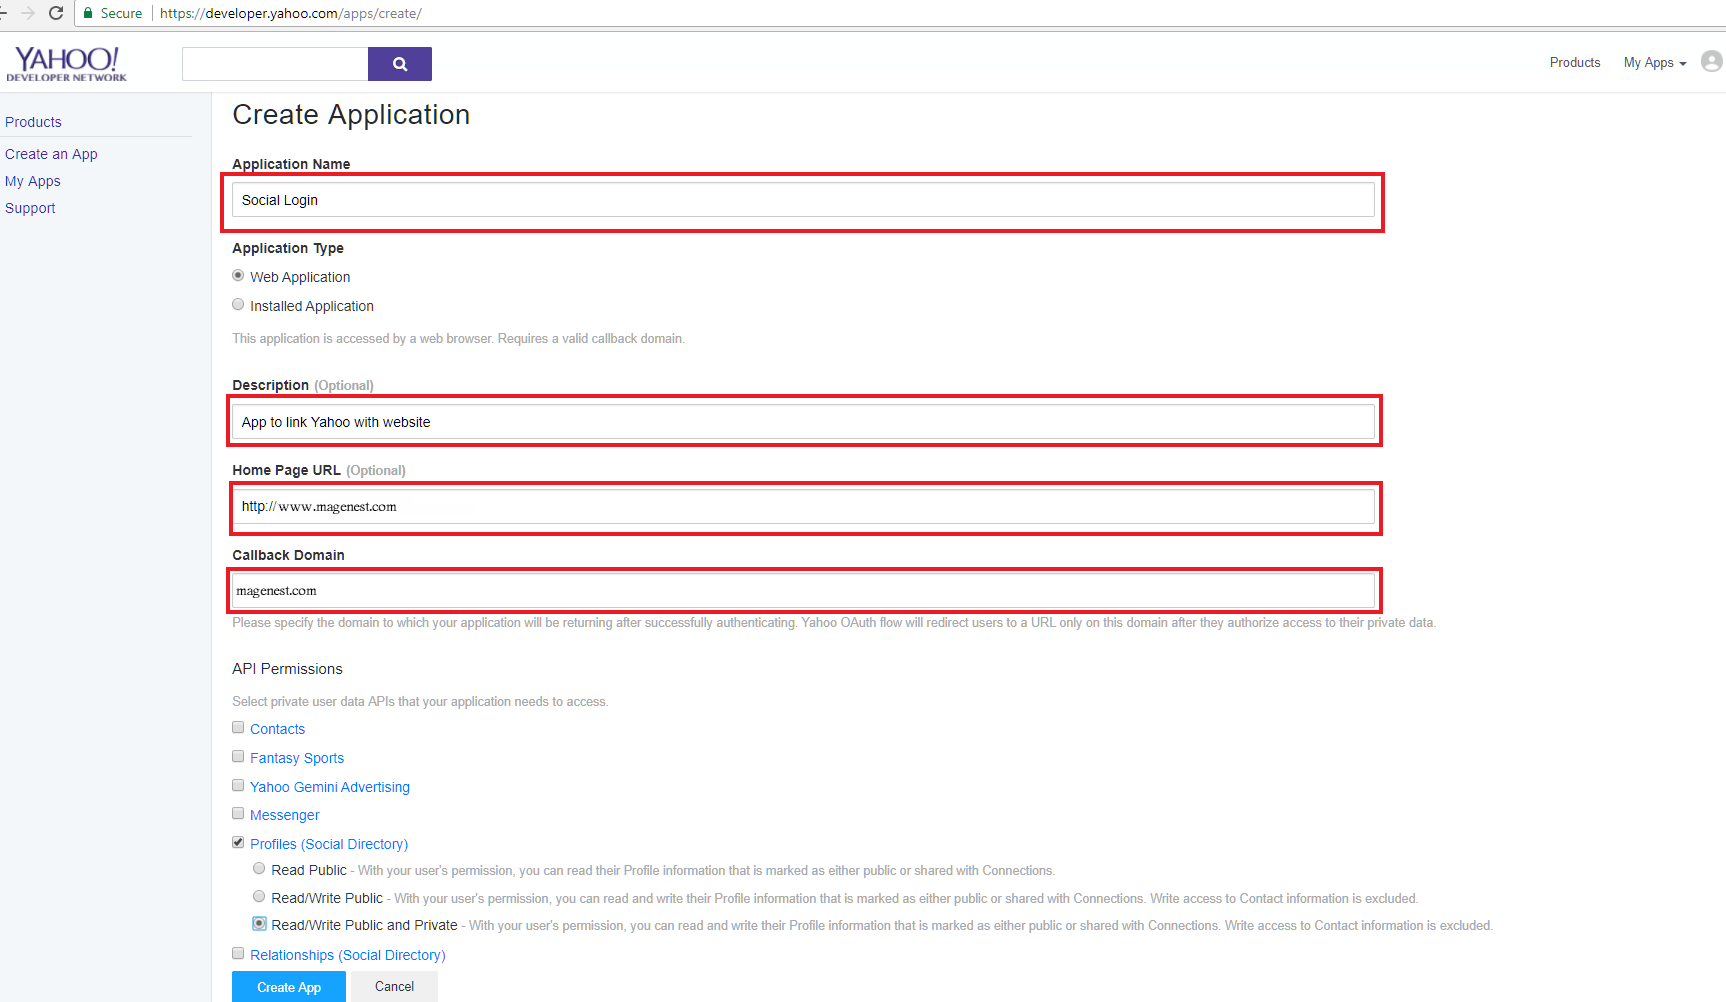Enable the Messenger permission checkbox
The image size is (1726, 1002).
pyautogui.click(x=238, y=814)
